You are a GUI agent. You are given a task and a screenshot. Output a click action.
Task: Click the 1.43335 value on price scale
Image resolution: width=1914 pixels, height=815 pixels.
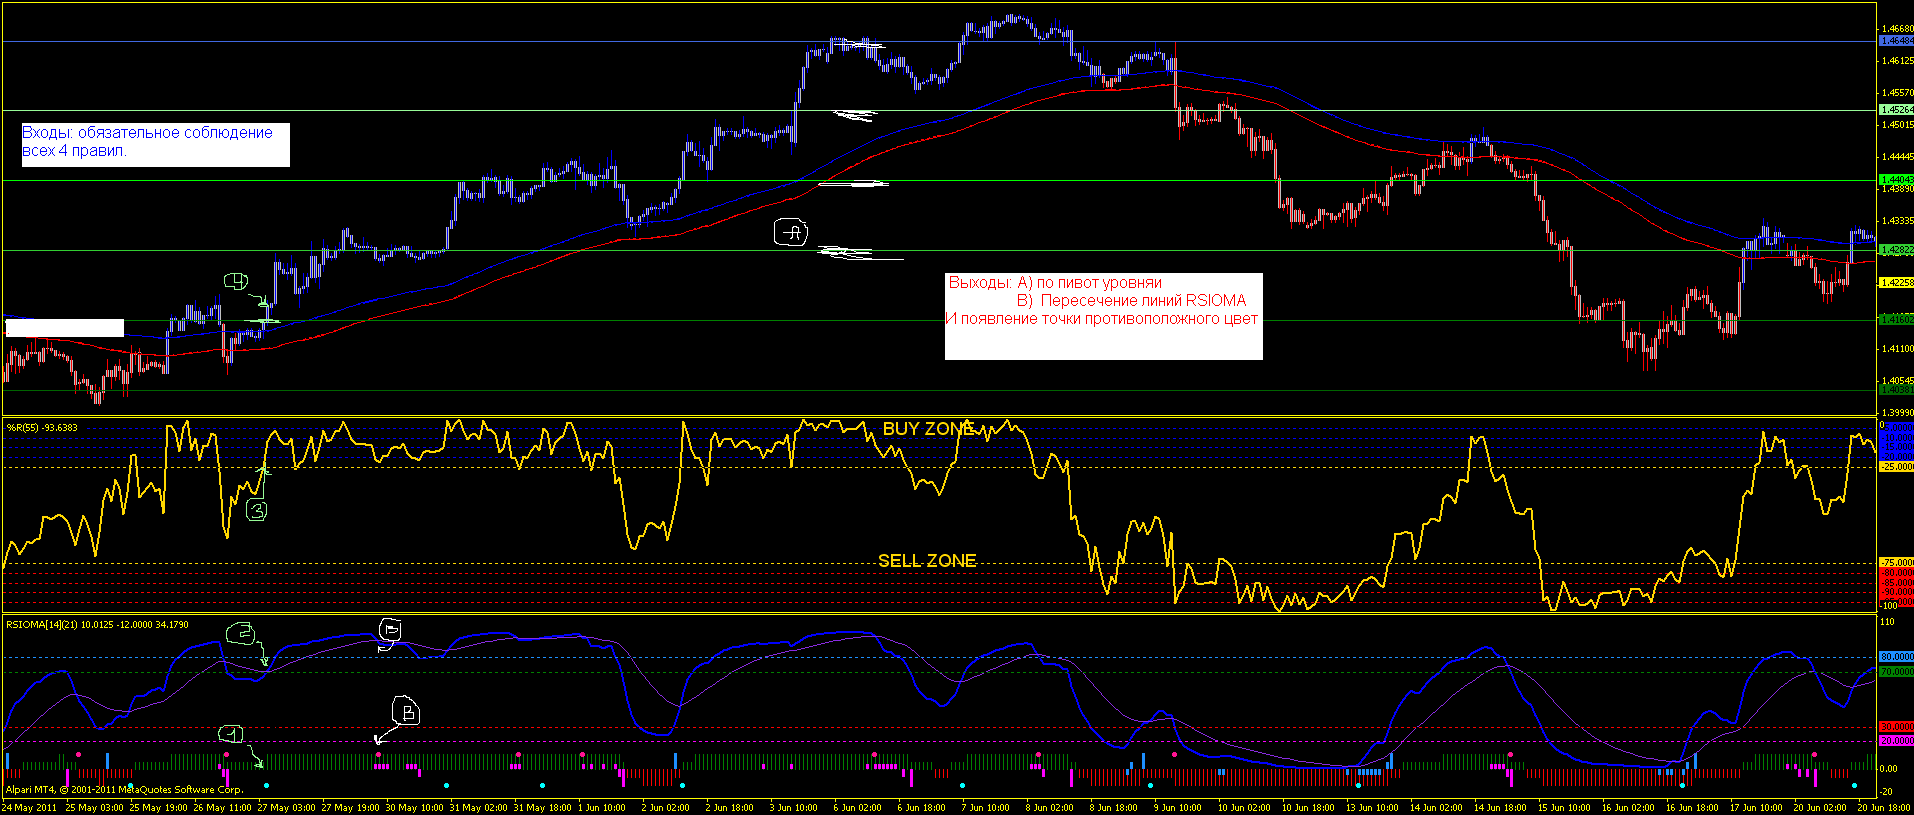pos(1897,221)
